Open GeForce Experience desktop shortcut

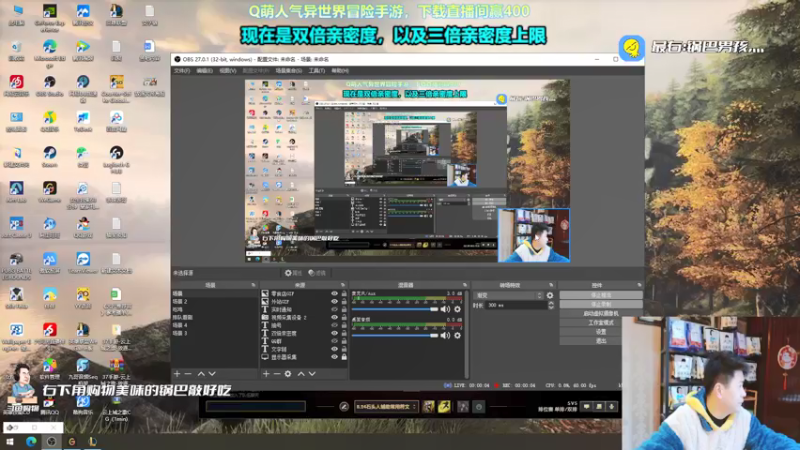pyautogui.click(x=49, y=17)
